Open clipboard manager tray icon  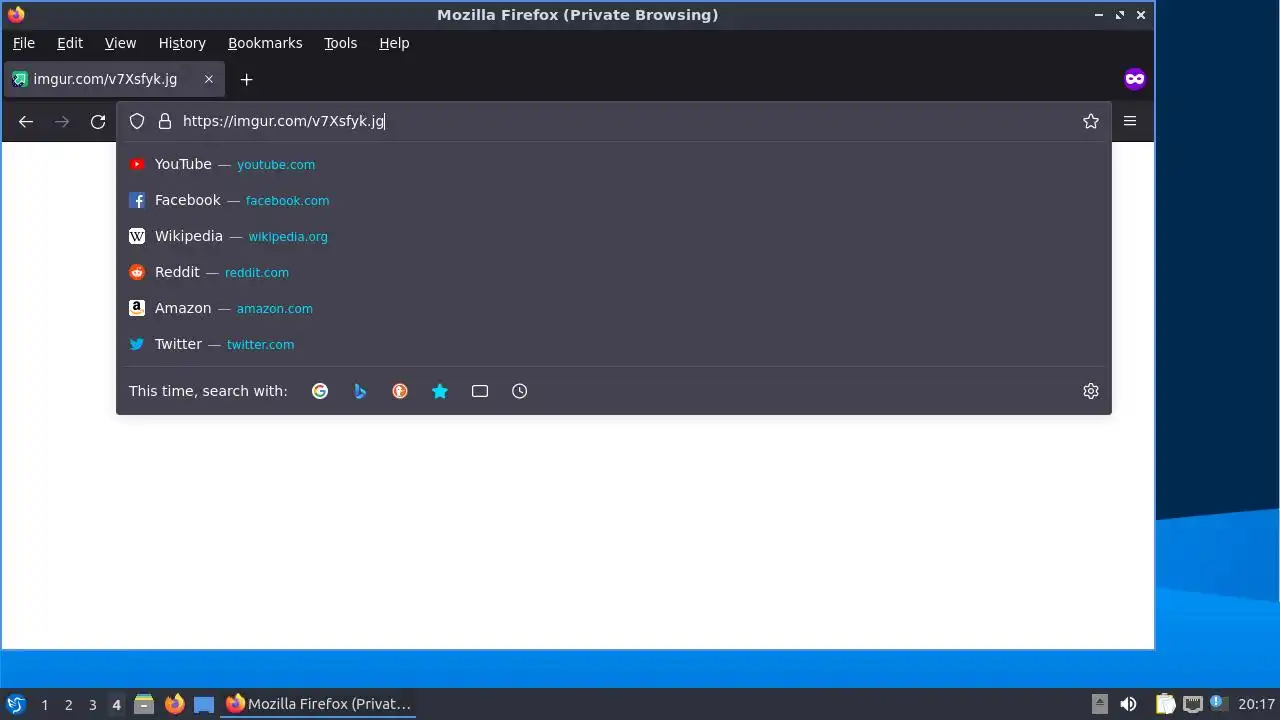point(1165,704)
